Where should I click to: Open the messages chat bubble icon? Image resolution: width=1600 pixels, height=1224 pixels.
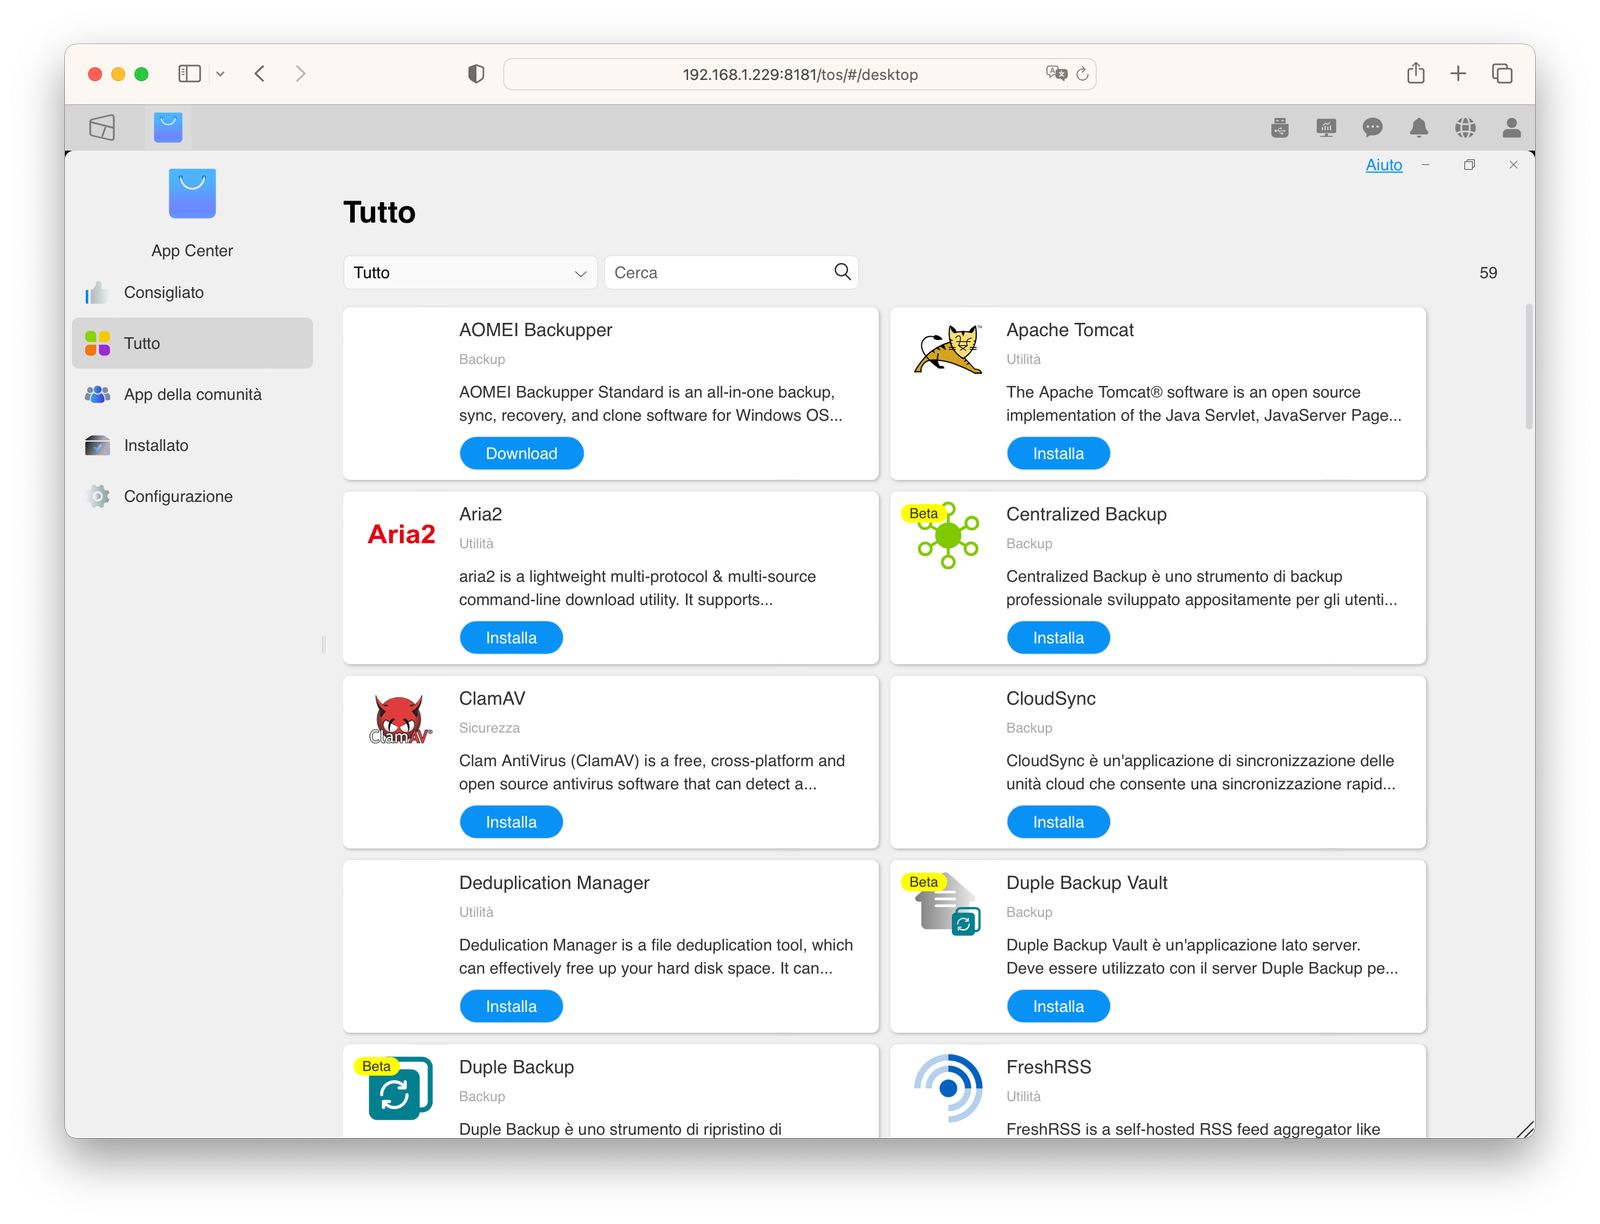pos(1372,128)
